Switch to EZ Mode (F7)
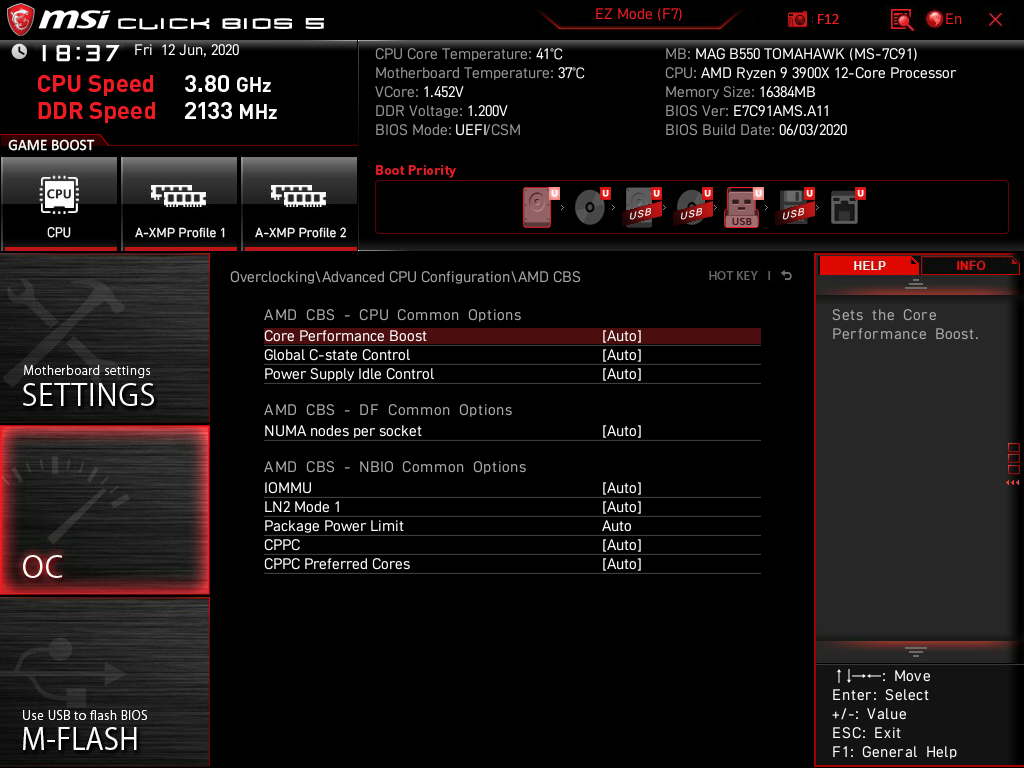This screenshot has height=768, width=1024. (x=639, y=14)
